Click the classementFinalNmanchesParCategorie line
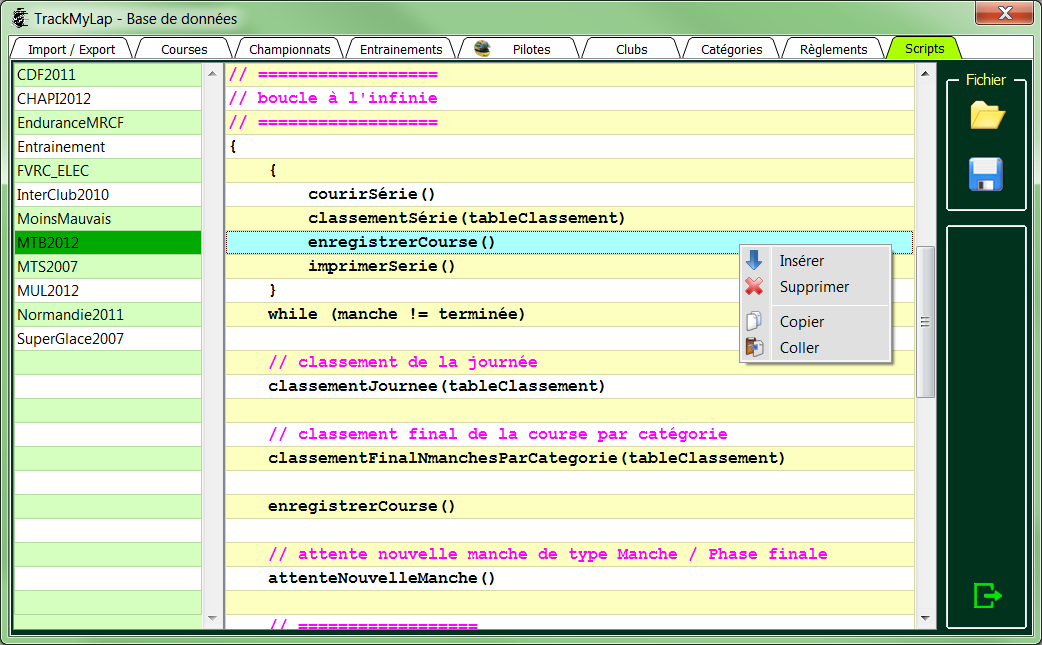Image resolution: width=1042 pixels, height=645 pixels. [x=570, y=458]
